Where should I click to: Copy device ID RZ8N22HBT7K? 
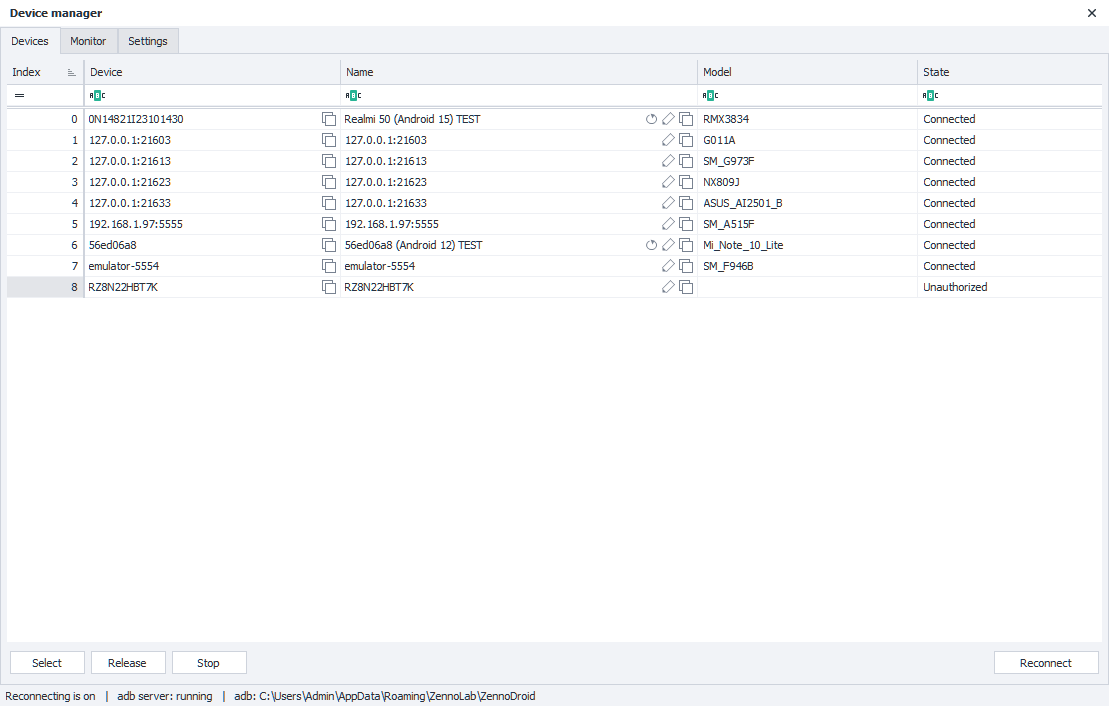coord(329,287)
